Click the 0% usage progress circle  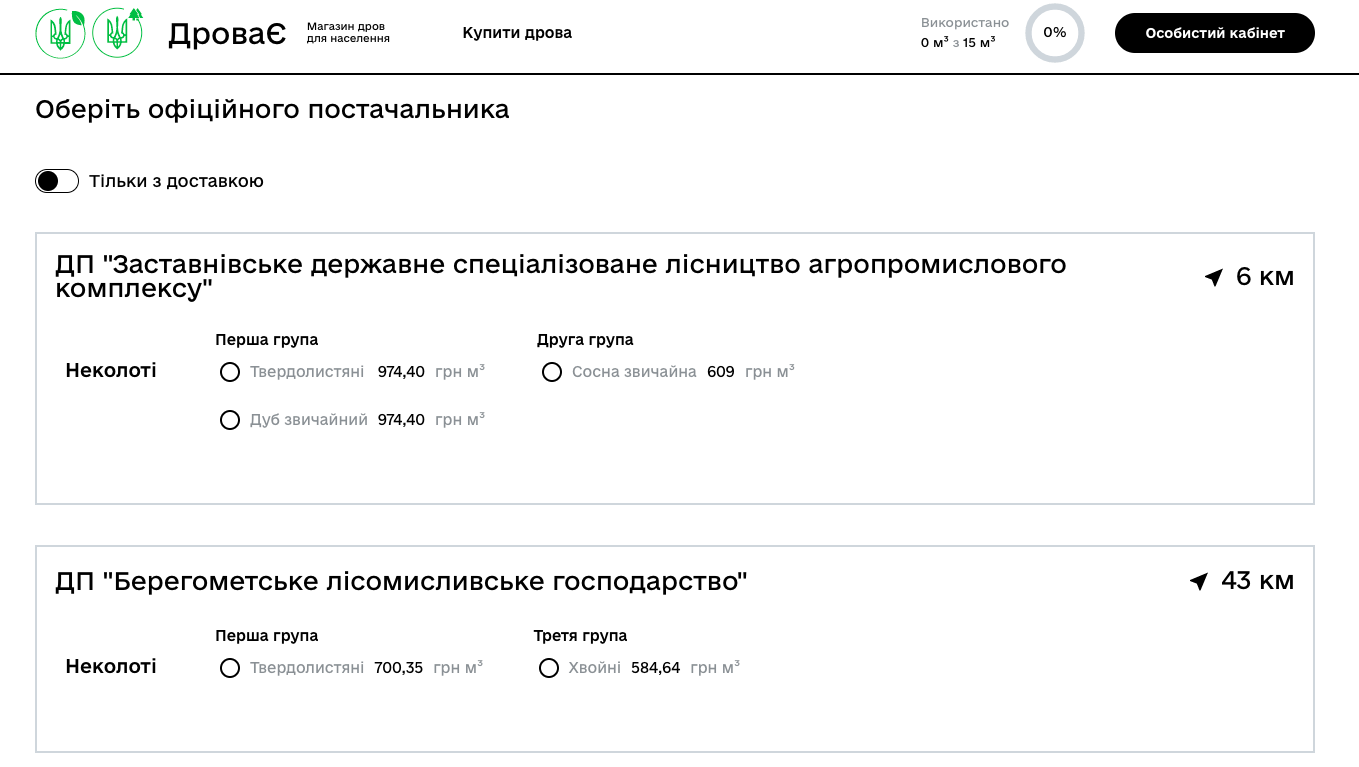coord(1054,33)
